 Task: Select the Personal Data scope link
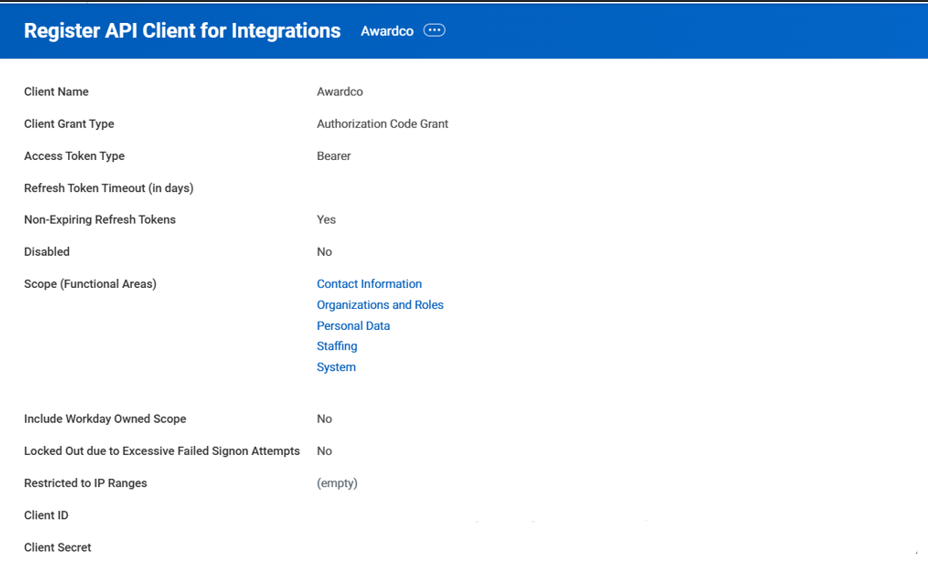(x=353, y=326)
